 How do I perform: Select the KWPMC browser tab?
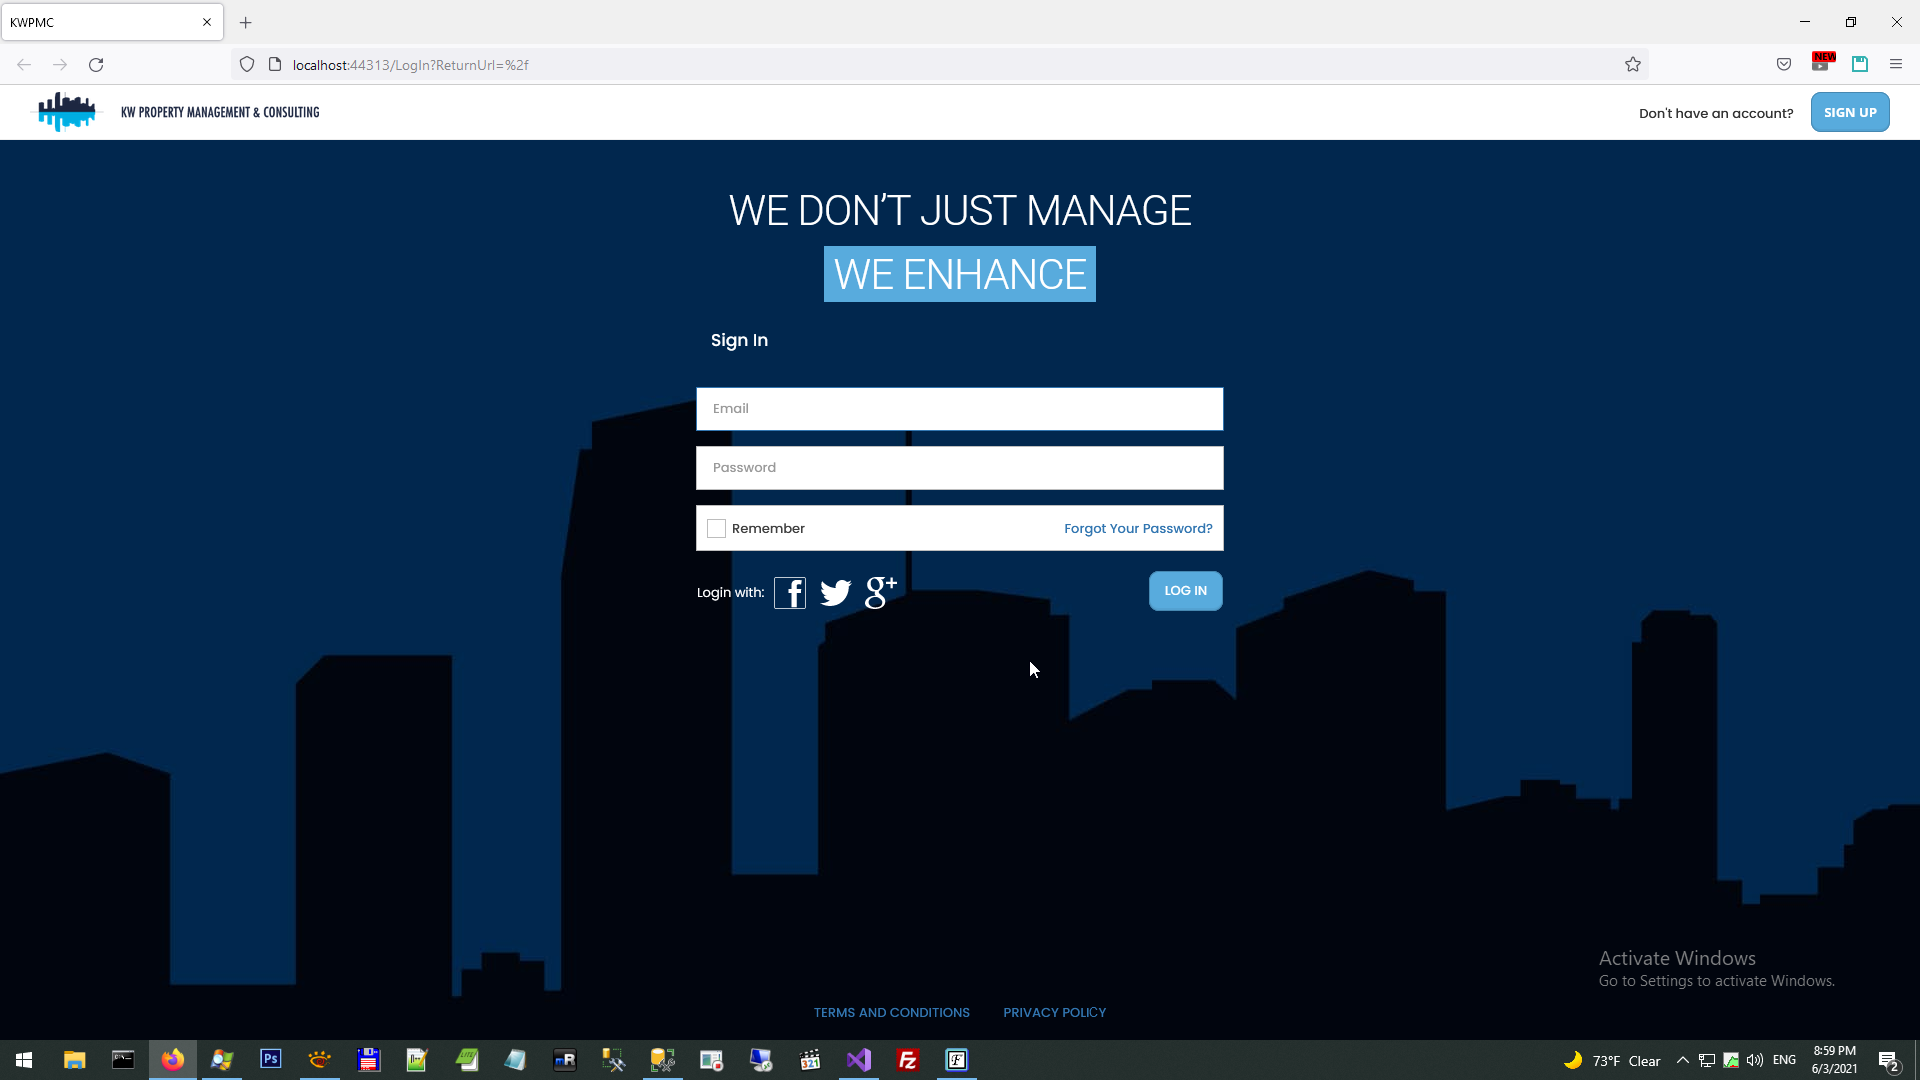[x=100, y=22]
